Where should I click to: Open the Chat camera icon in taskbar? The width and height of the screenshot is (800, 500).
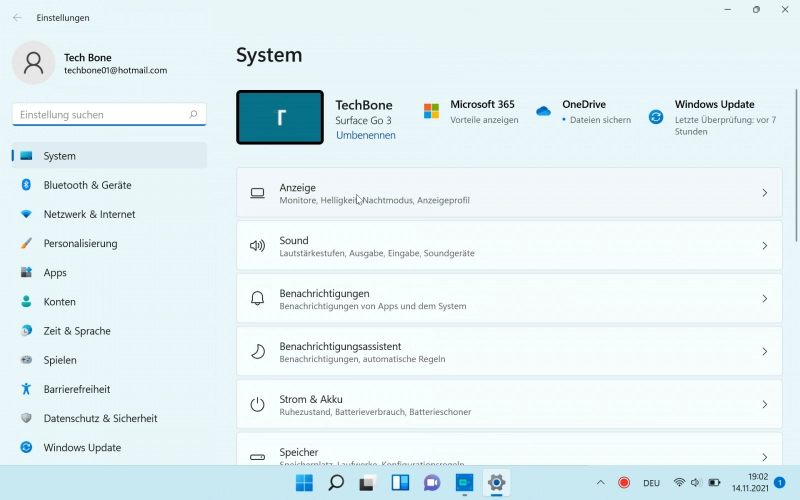coord(432,482)
